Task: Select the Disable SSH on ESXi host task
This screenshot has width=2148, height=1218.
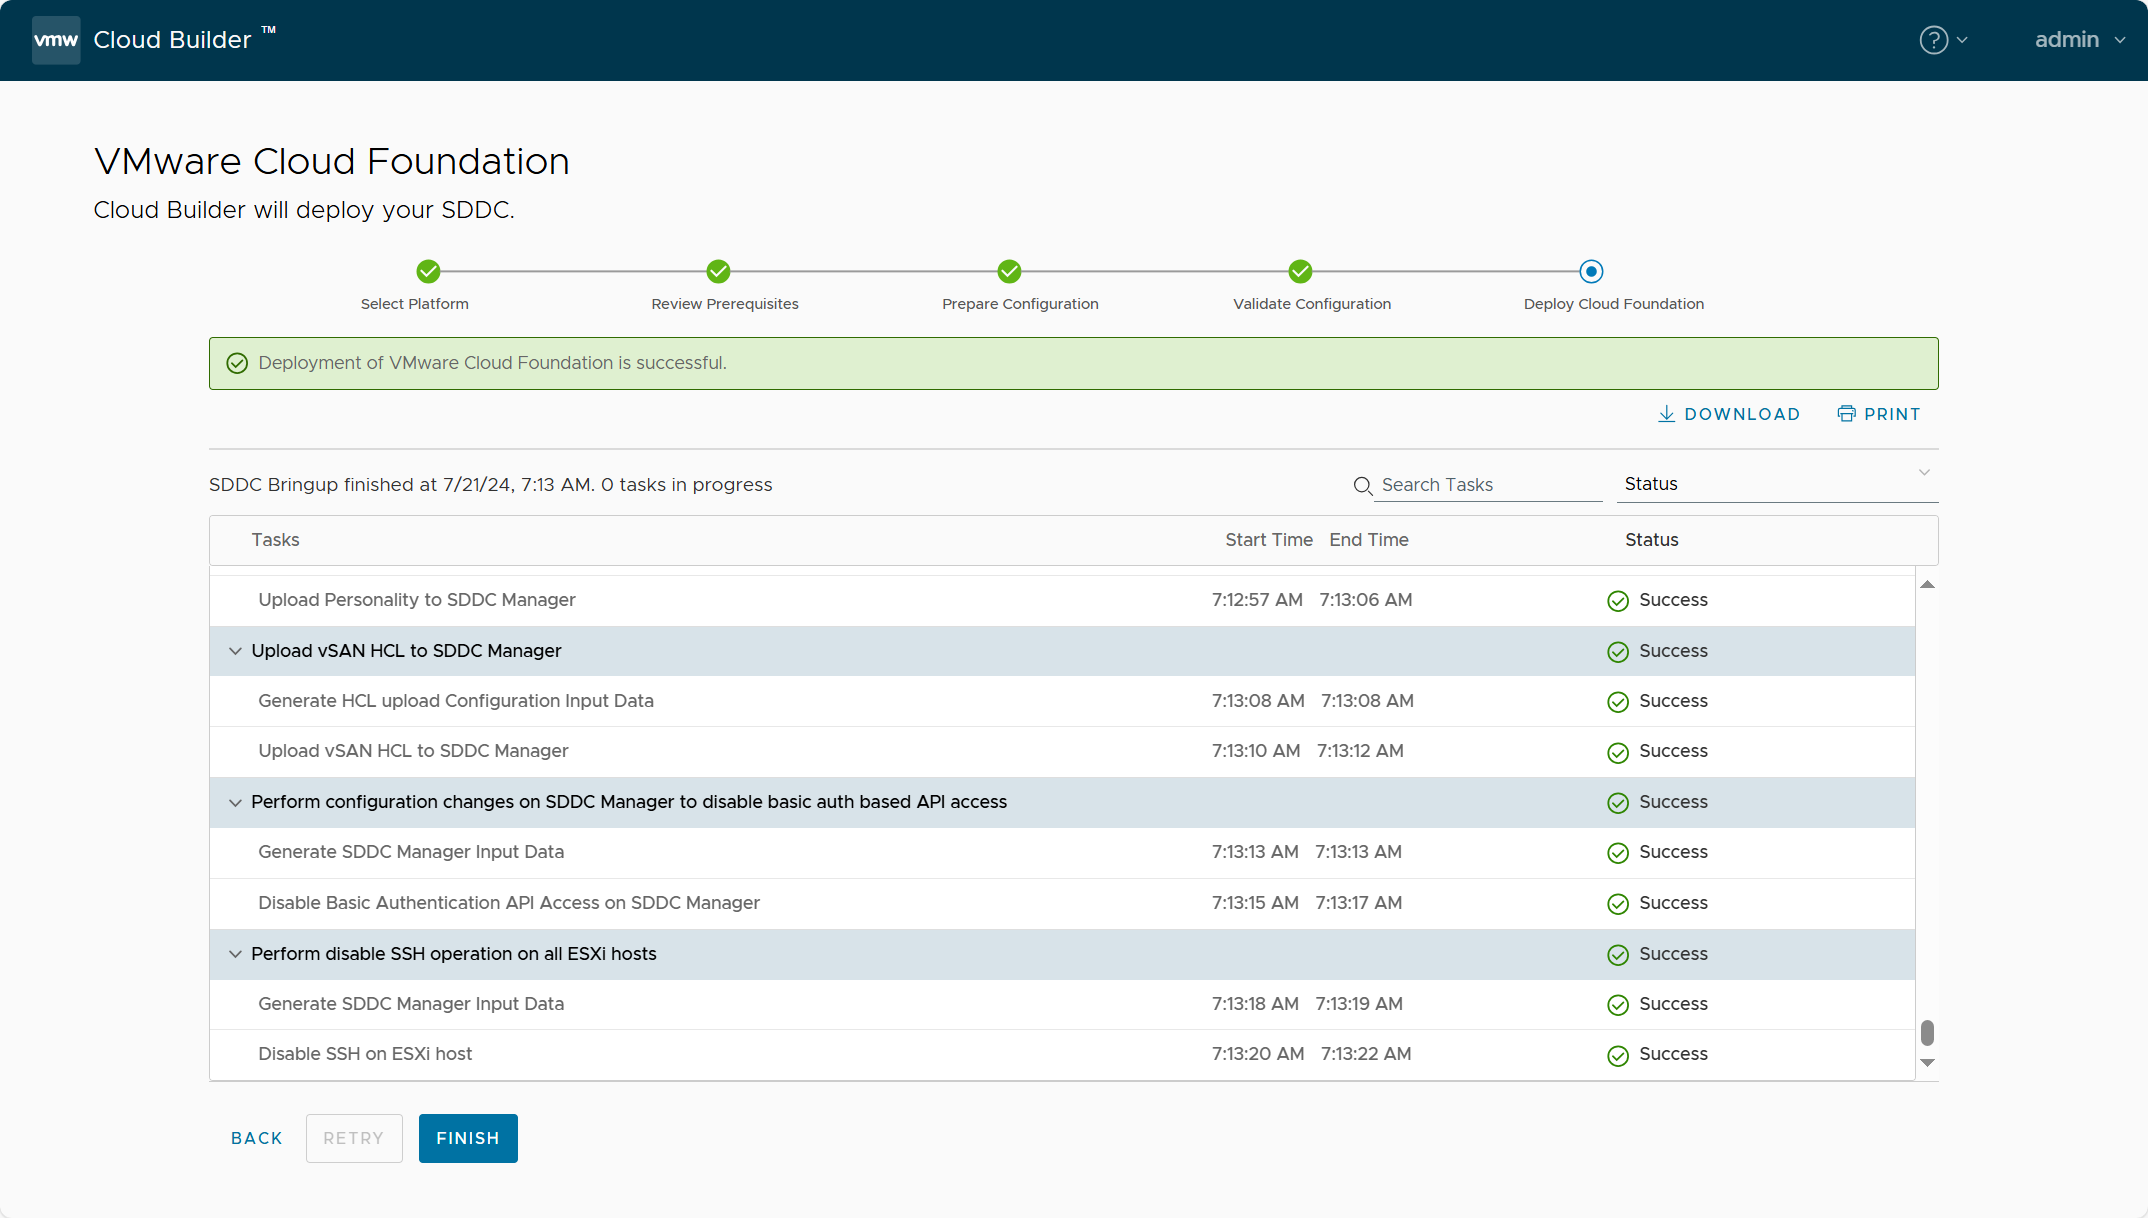Action: pyautogui.click(x=365, y=1054)
